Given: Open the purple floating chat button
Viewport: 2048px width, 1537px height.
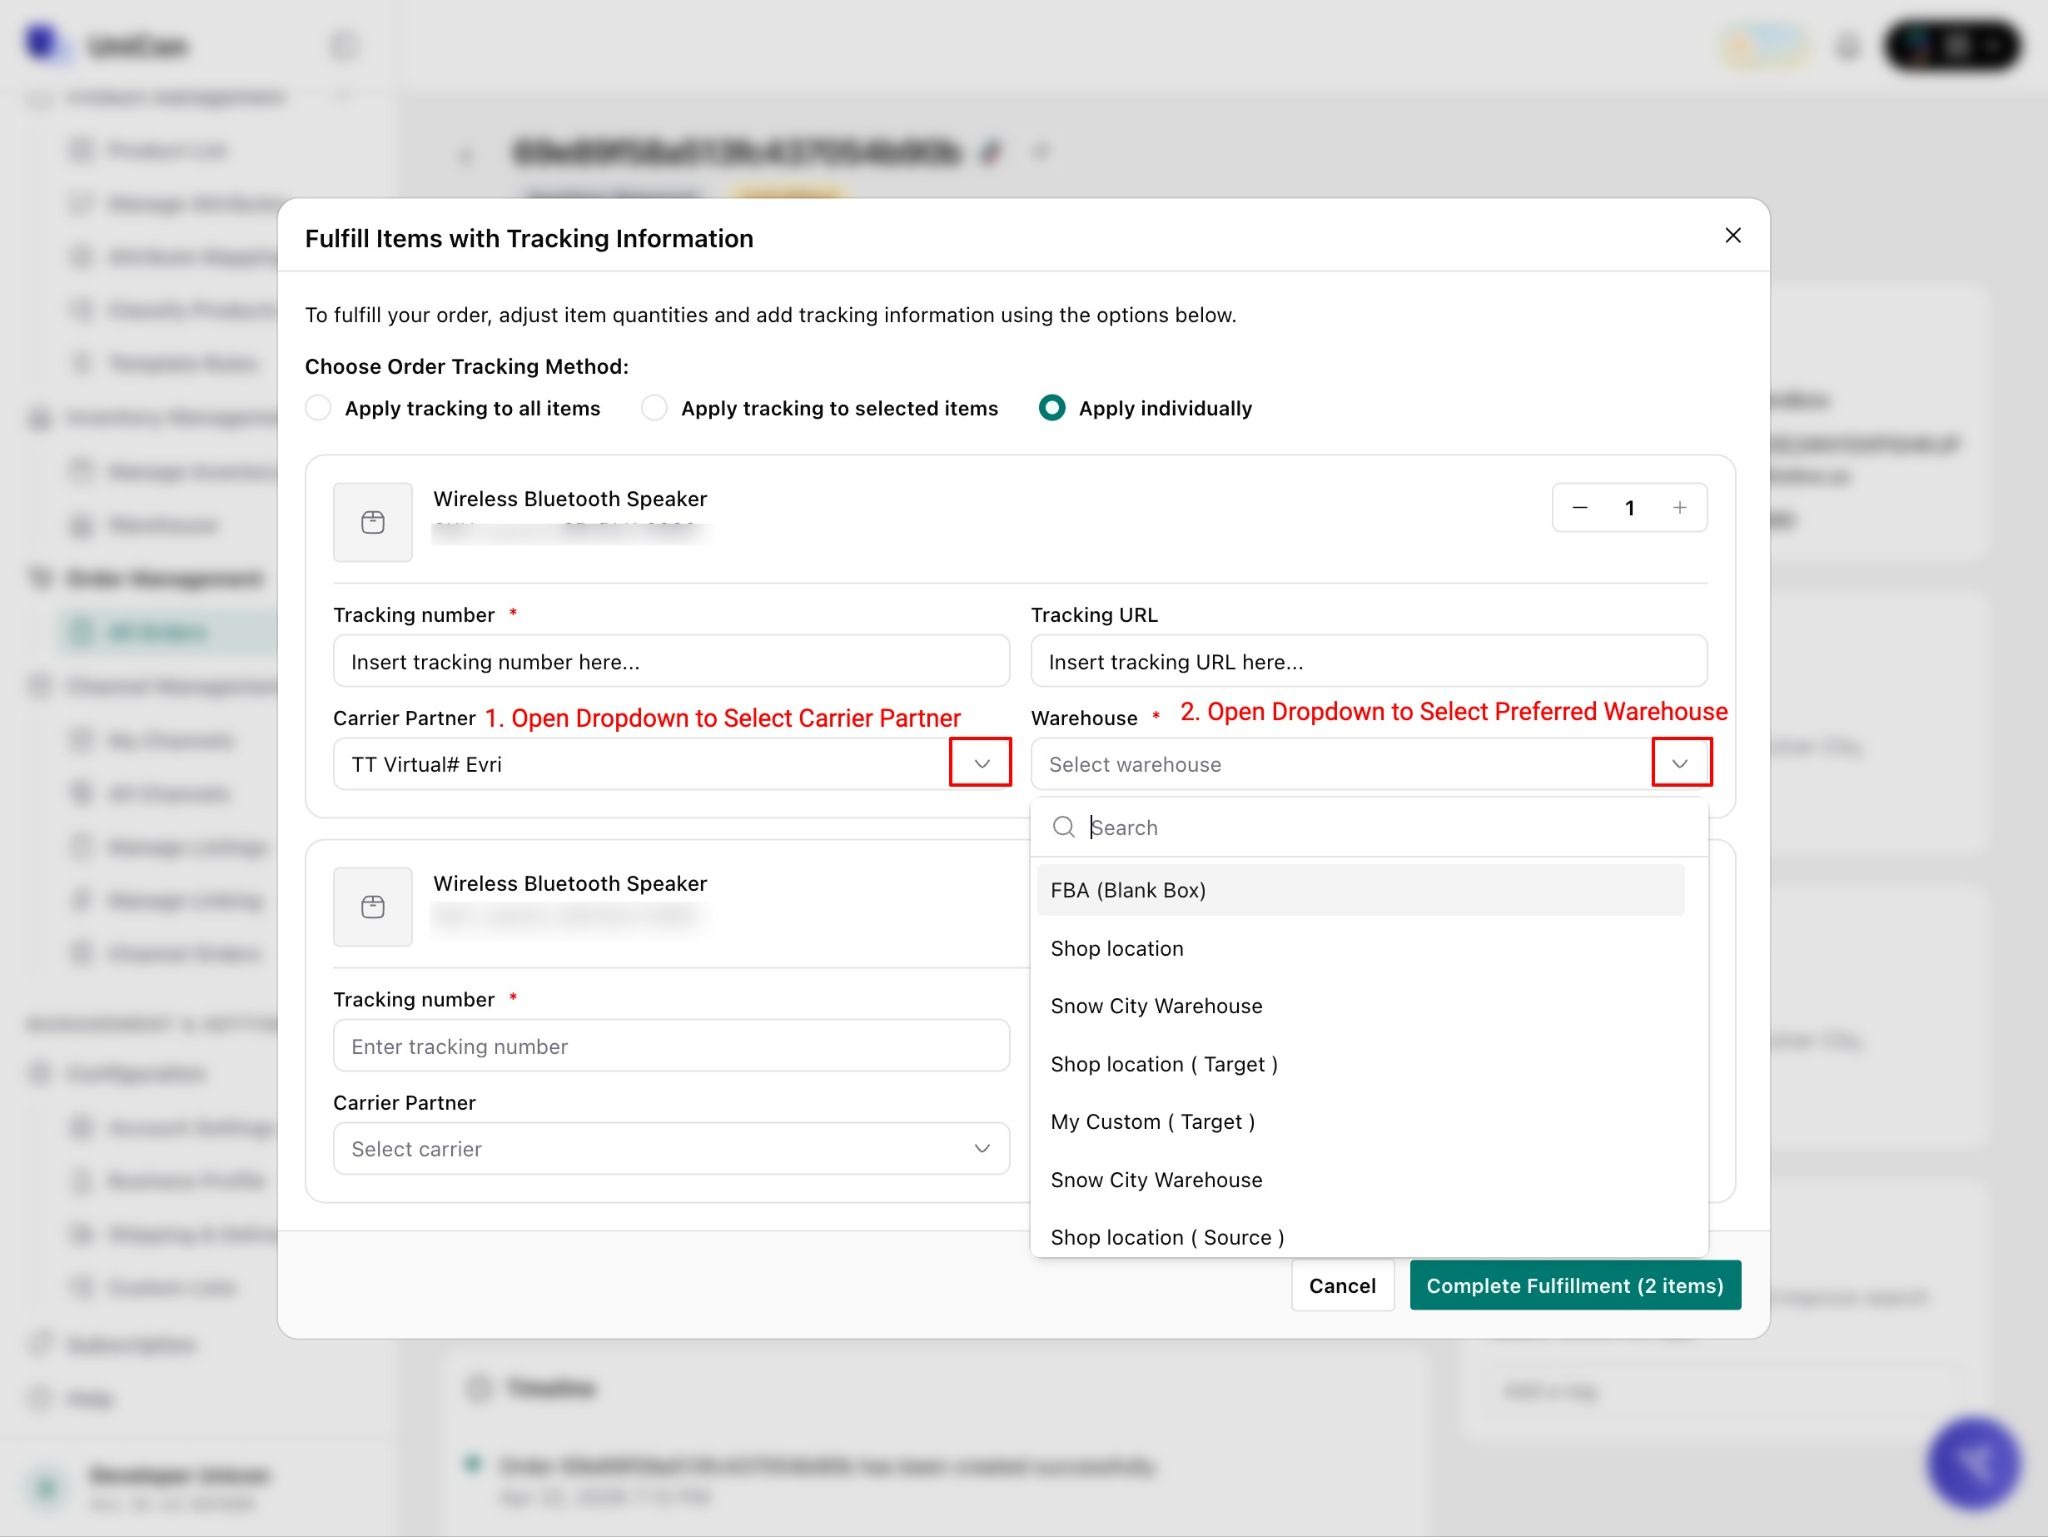Looking at the screenshot, I should click(1972, 1463).
